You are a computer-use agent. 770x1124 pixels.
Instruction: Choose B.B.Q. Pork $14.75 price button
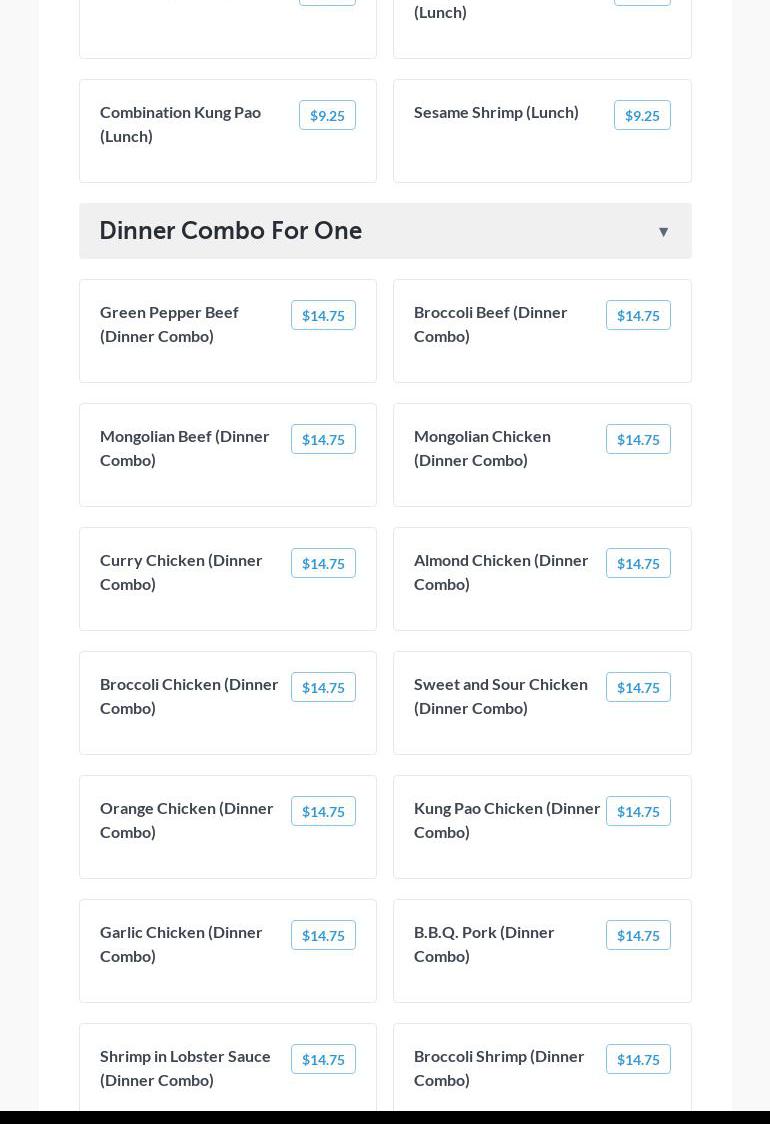638,936
